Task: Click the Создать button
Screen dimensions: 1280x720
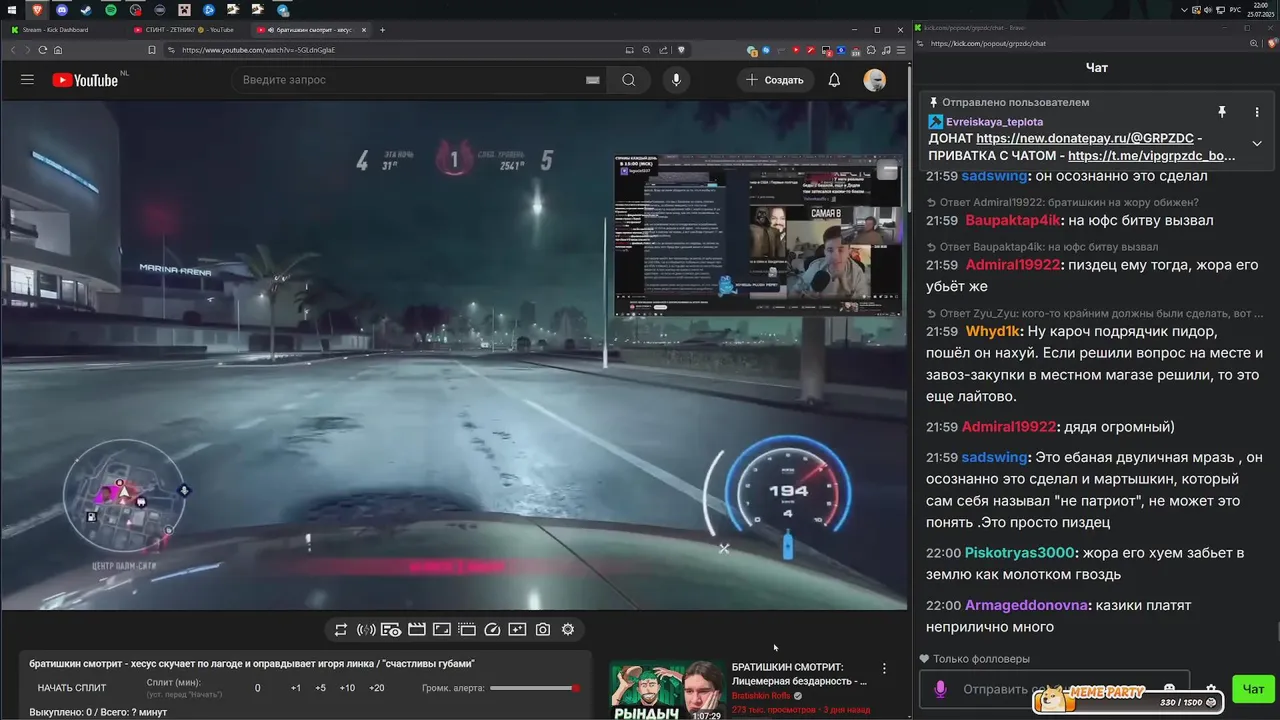Action: point(775,80)
